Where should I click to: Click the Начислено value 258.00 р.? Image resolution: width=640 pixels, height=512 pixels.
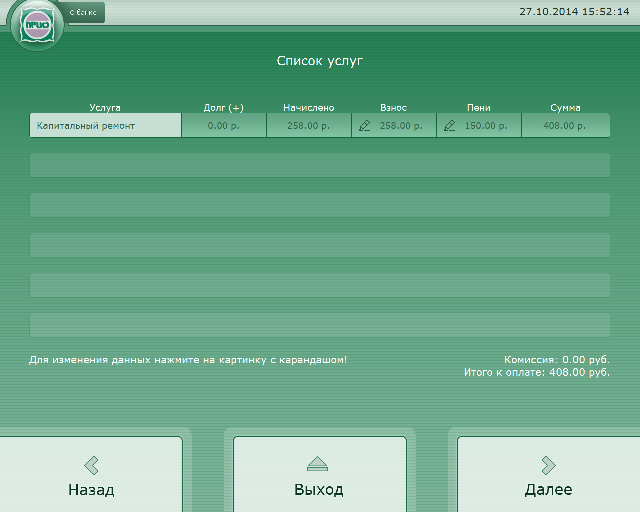tap(308, 126)
